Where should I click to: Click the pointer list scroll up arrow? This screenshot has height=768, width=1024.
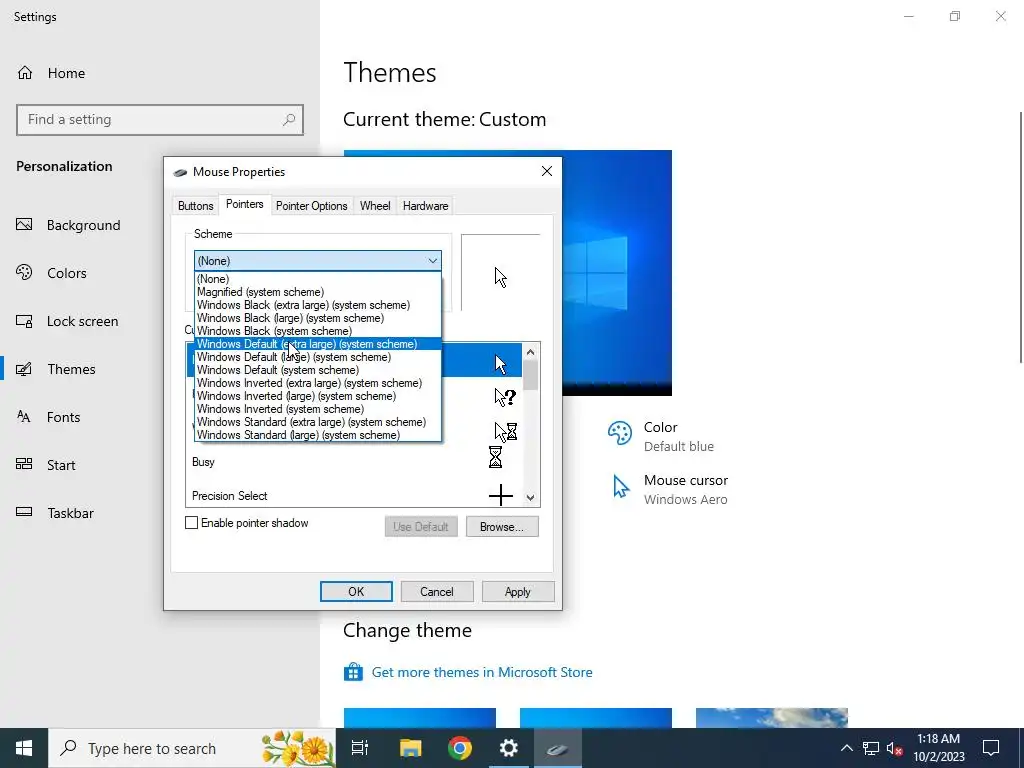tap(530, 352)
